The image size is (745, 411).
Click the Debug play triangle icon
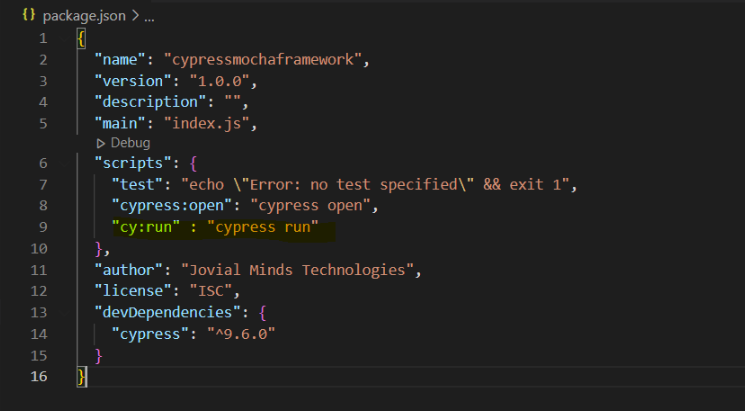[x=100, y=143]
